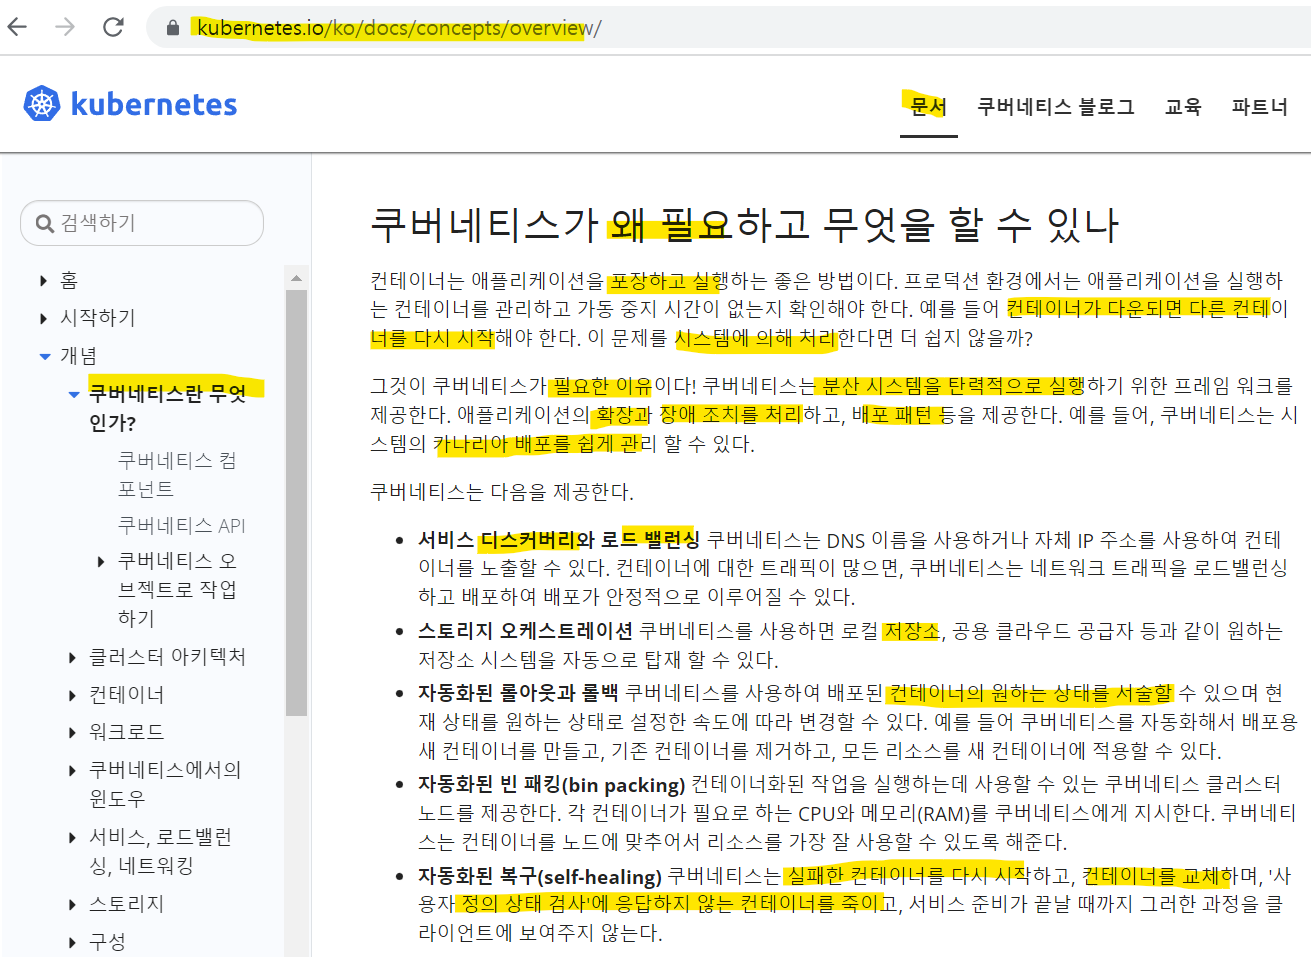Expand the 서비스, 로드밸런싱, 네트워킹 arrow

point(72,838)
